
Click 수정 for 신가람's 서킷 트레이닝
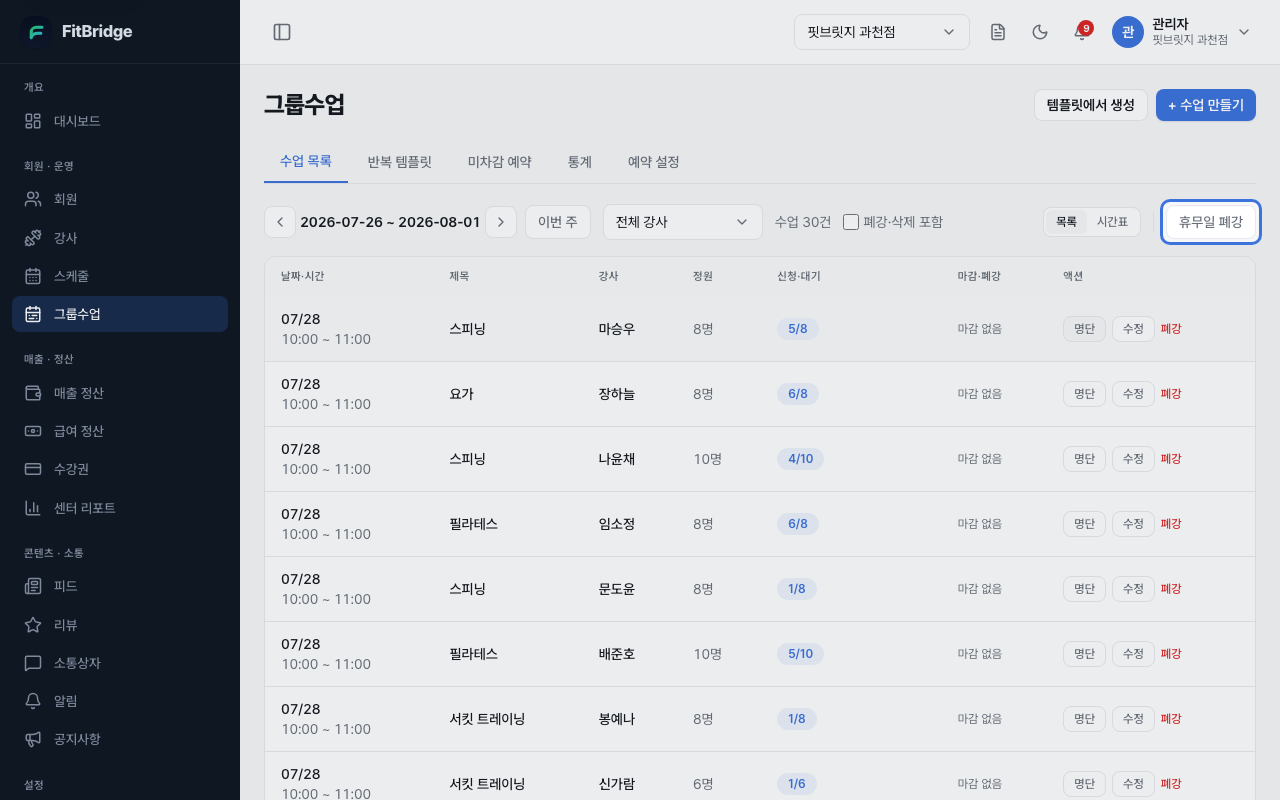1133,784
